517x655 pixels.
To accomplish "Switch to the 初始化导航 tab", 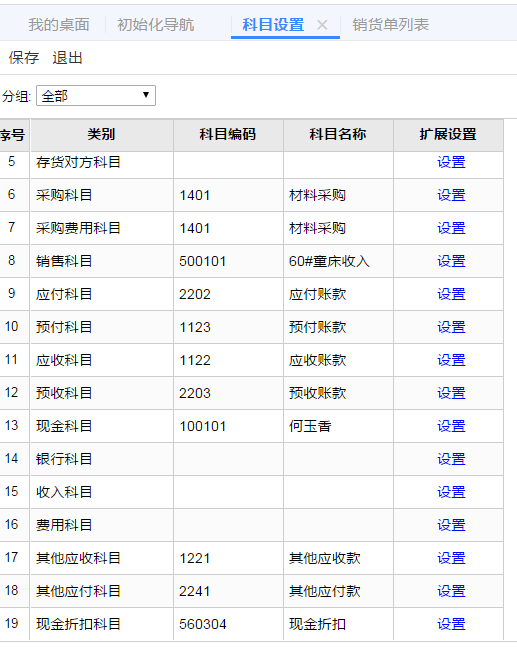I will pyautogui.click(x=155, y=25).
